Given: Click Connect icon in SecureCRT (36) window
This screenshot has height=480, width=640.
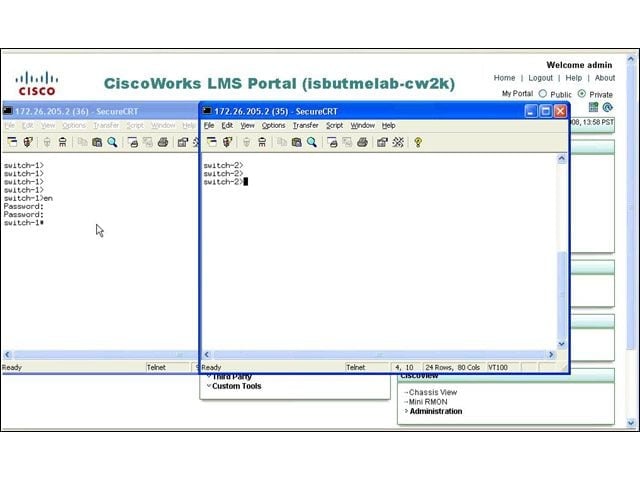Looking at the screenshot, I should pos(12,142).
